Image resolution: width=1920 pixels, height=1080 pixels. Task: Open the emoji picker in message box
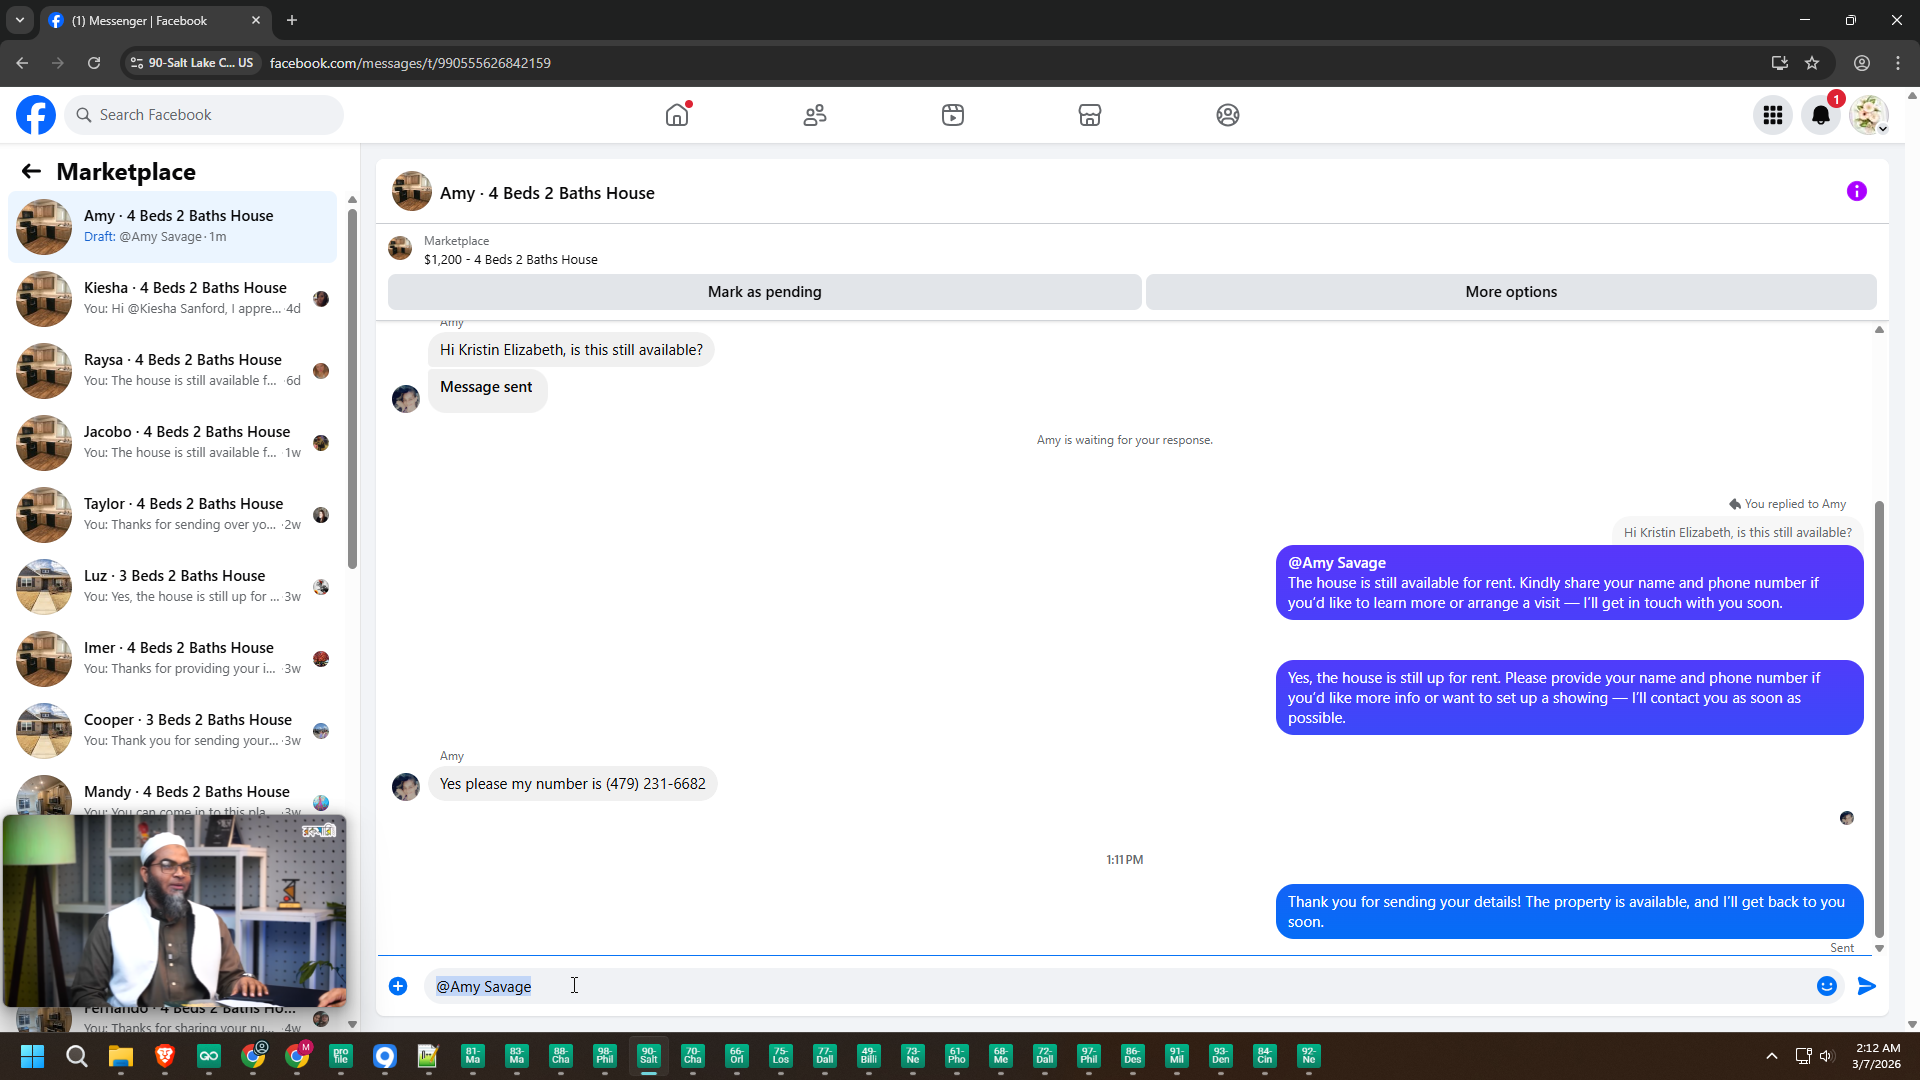[1827, 986]
